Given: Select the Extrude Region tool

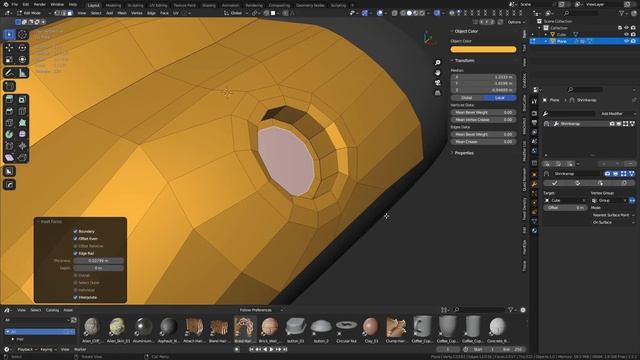Looking at the screenshot, I should 9,99.
